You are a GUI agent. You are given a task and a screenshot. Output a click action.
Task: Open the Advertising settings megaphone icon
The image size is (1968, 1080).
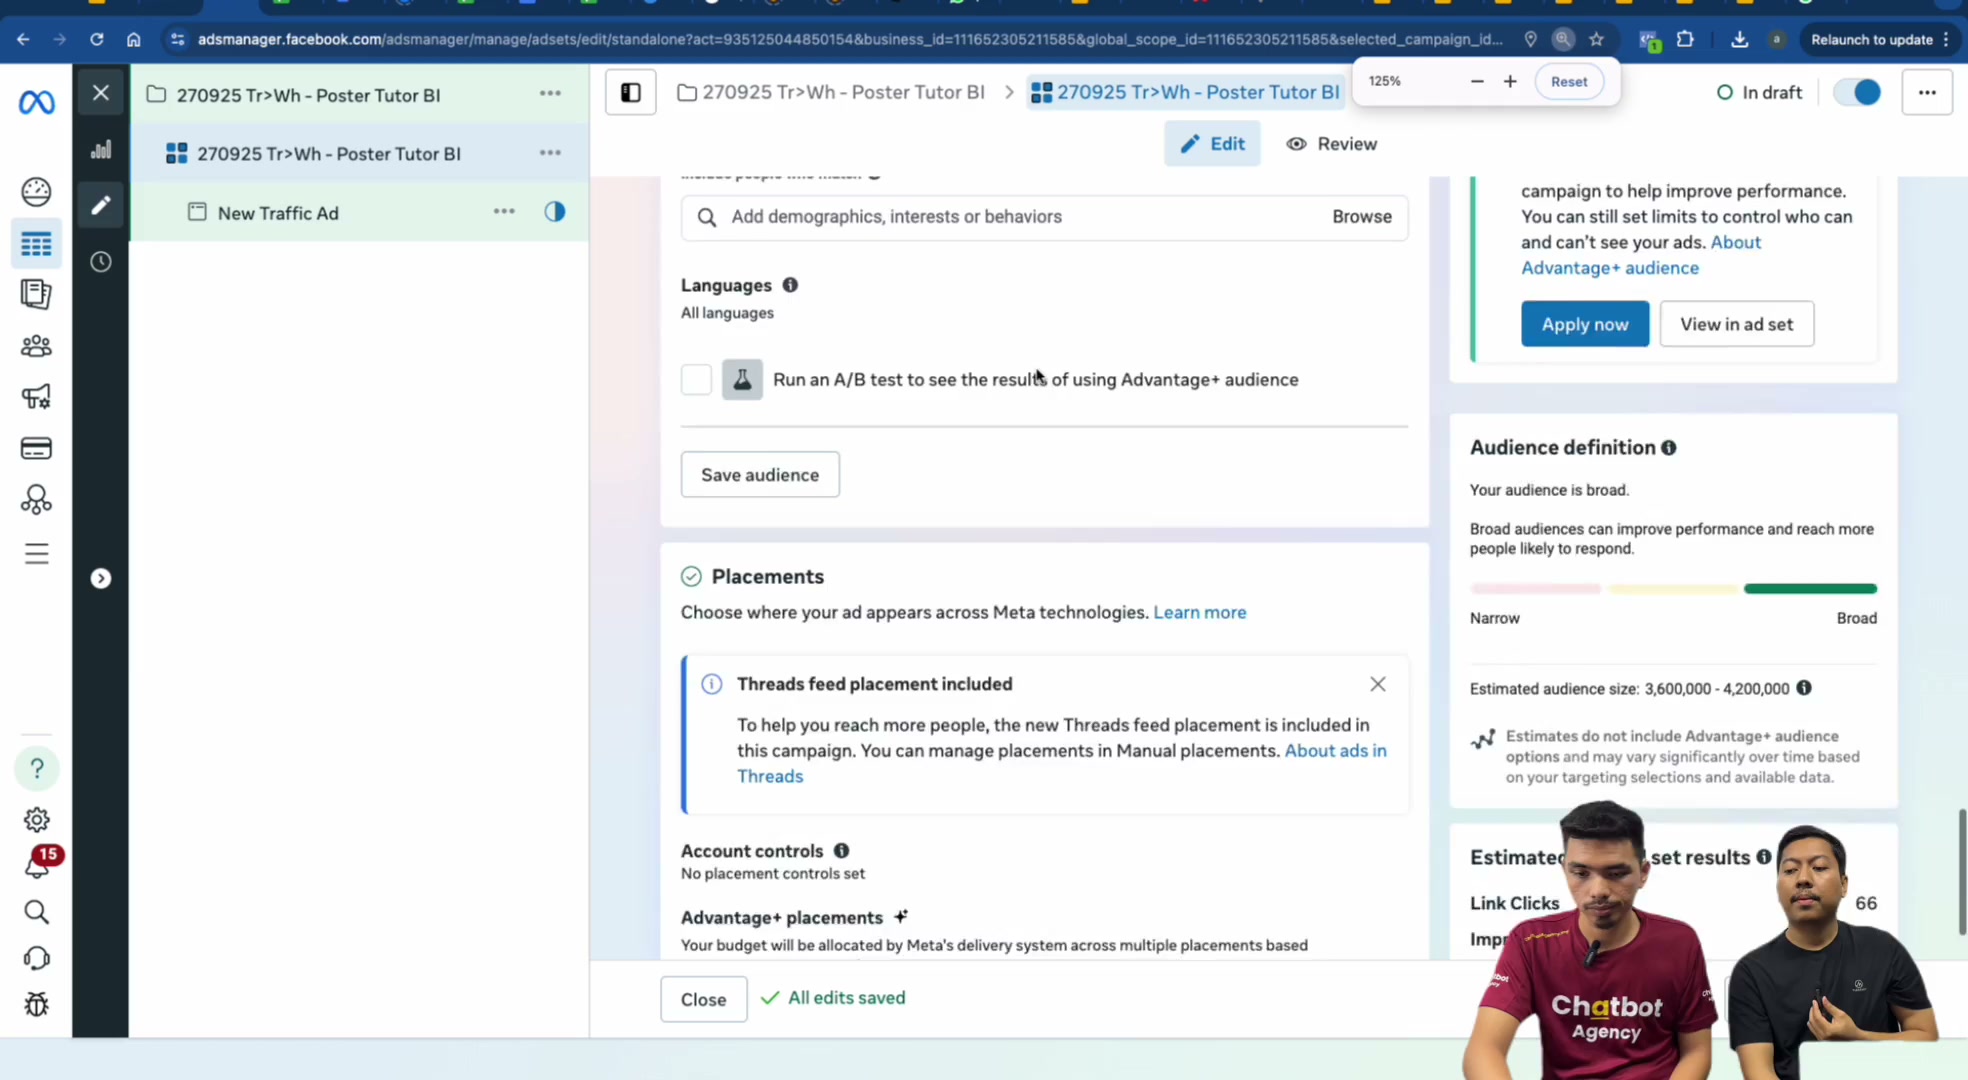[x=37, y=397]
